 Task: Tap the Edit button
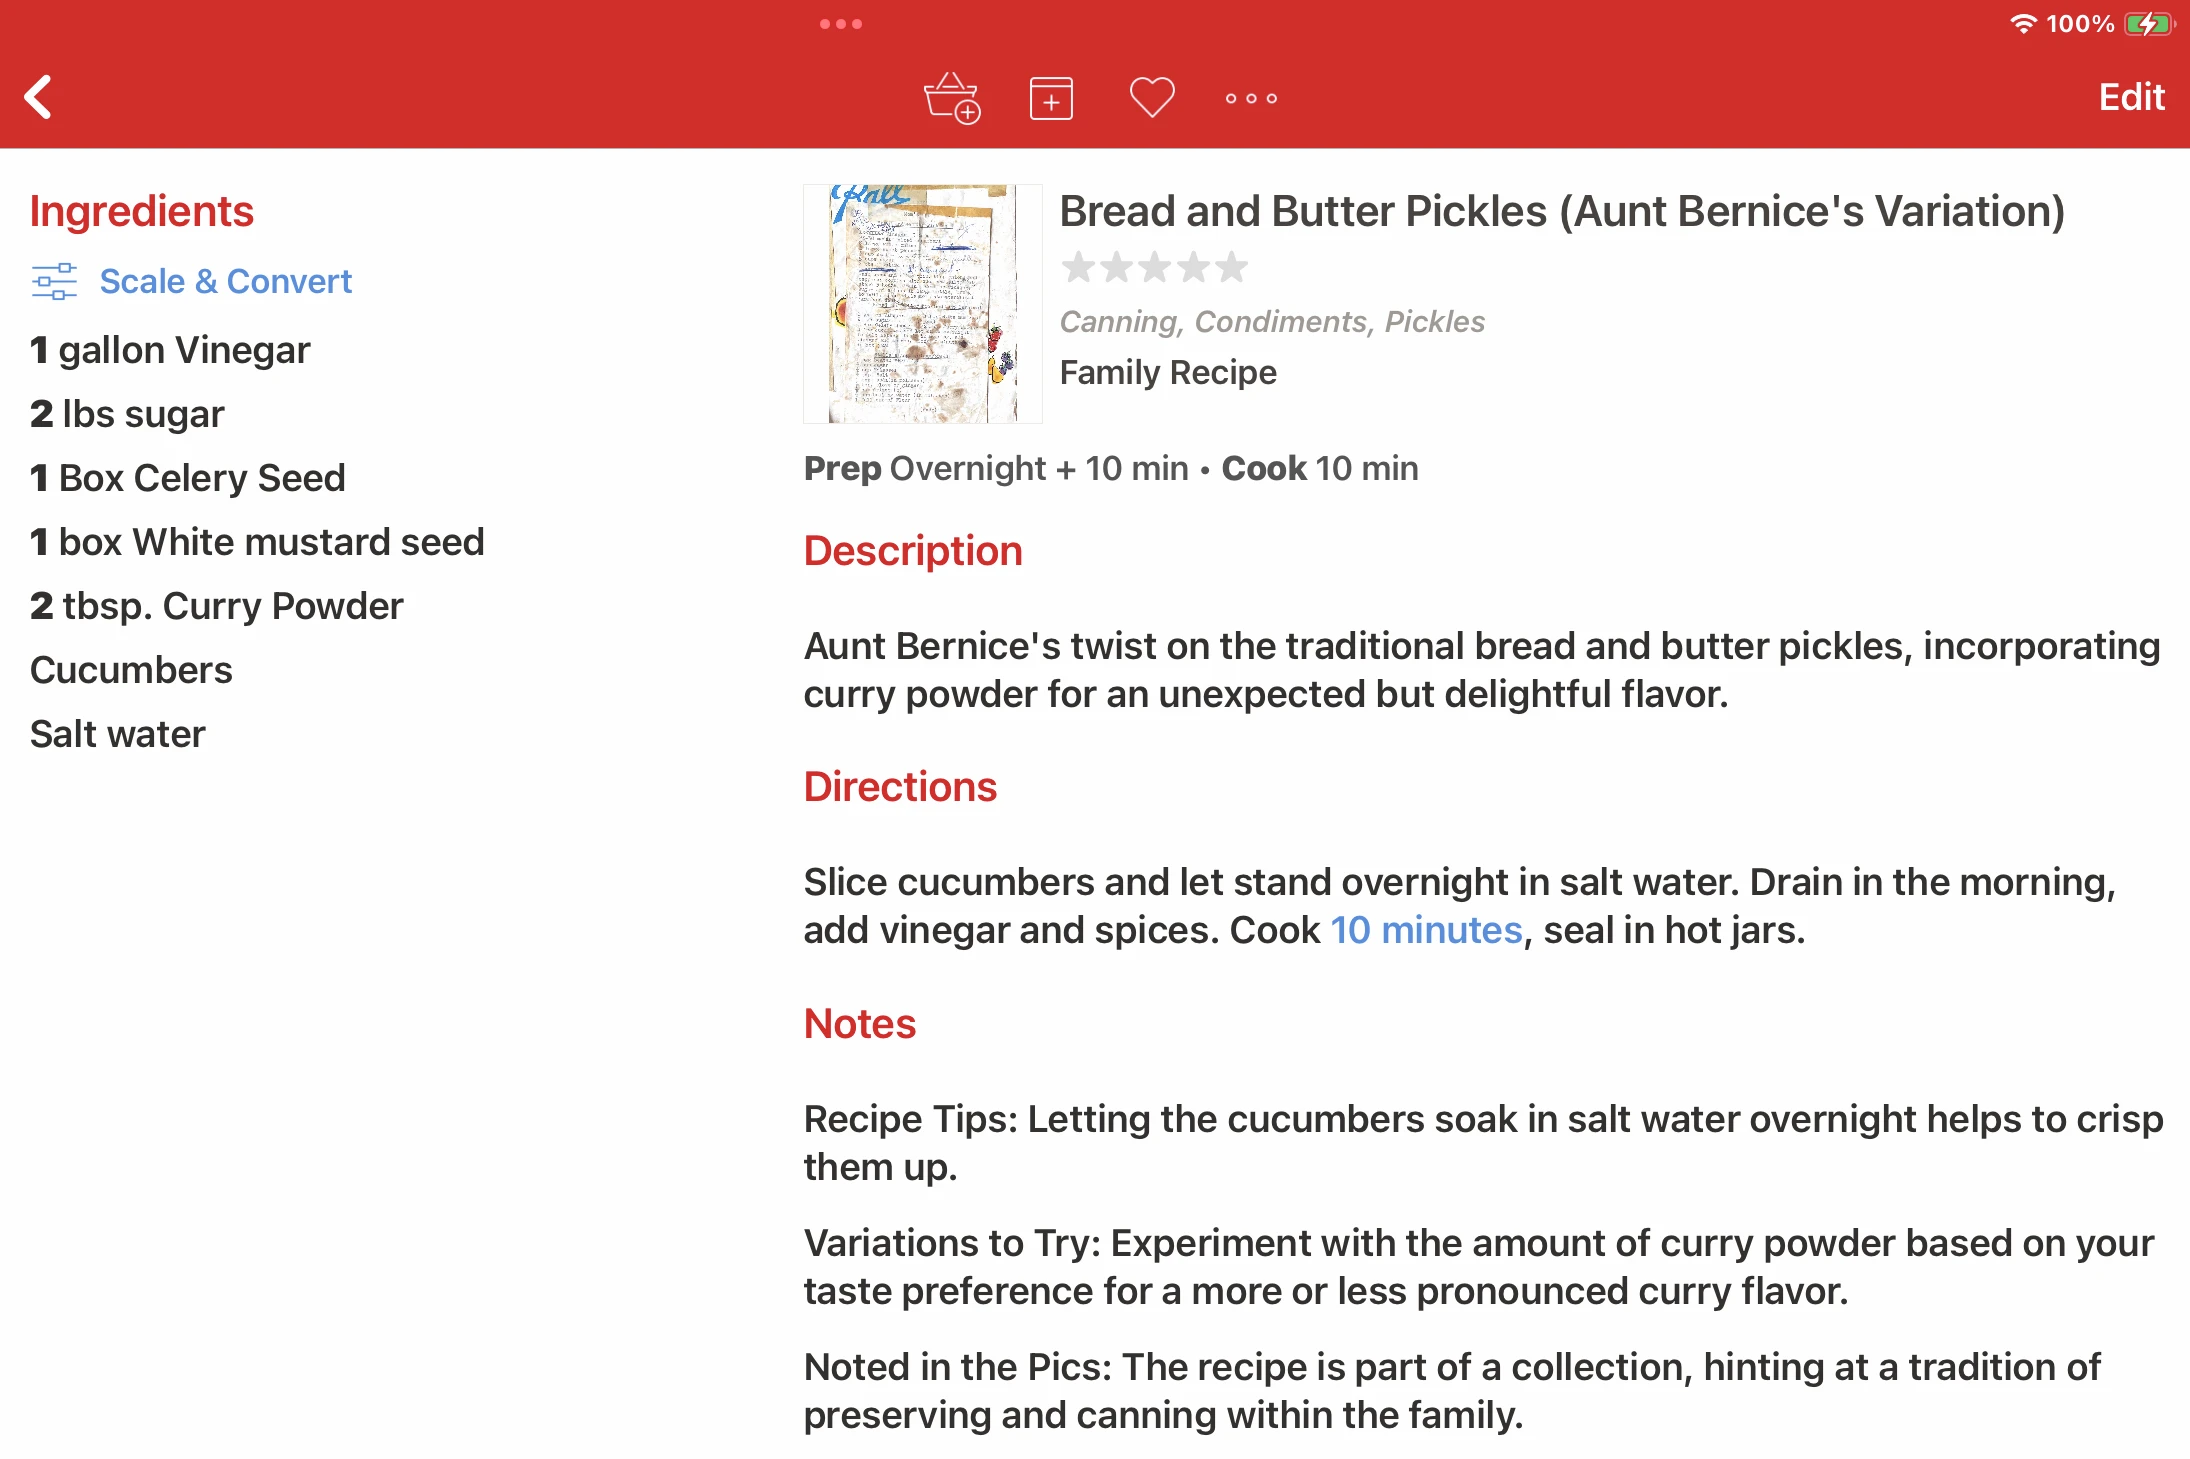click(2131, 97)
